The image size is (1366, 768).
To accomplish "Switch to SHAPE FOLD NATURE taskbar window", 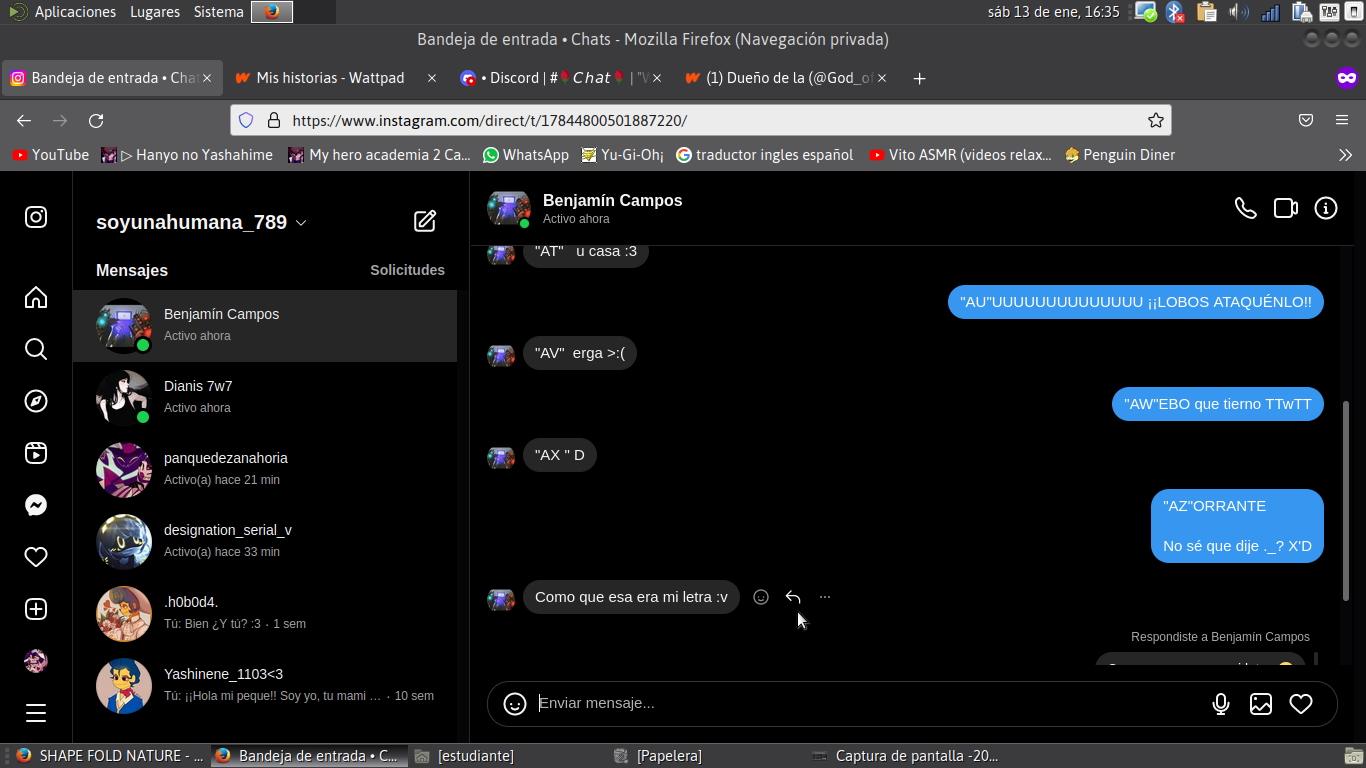I will pos(107,756).
